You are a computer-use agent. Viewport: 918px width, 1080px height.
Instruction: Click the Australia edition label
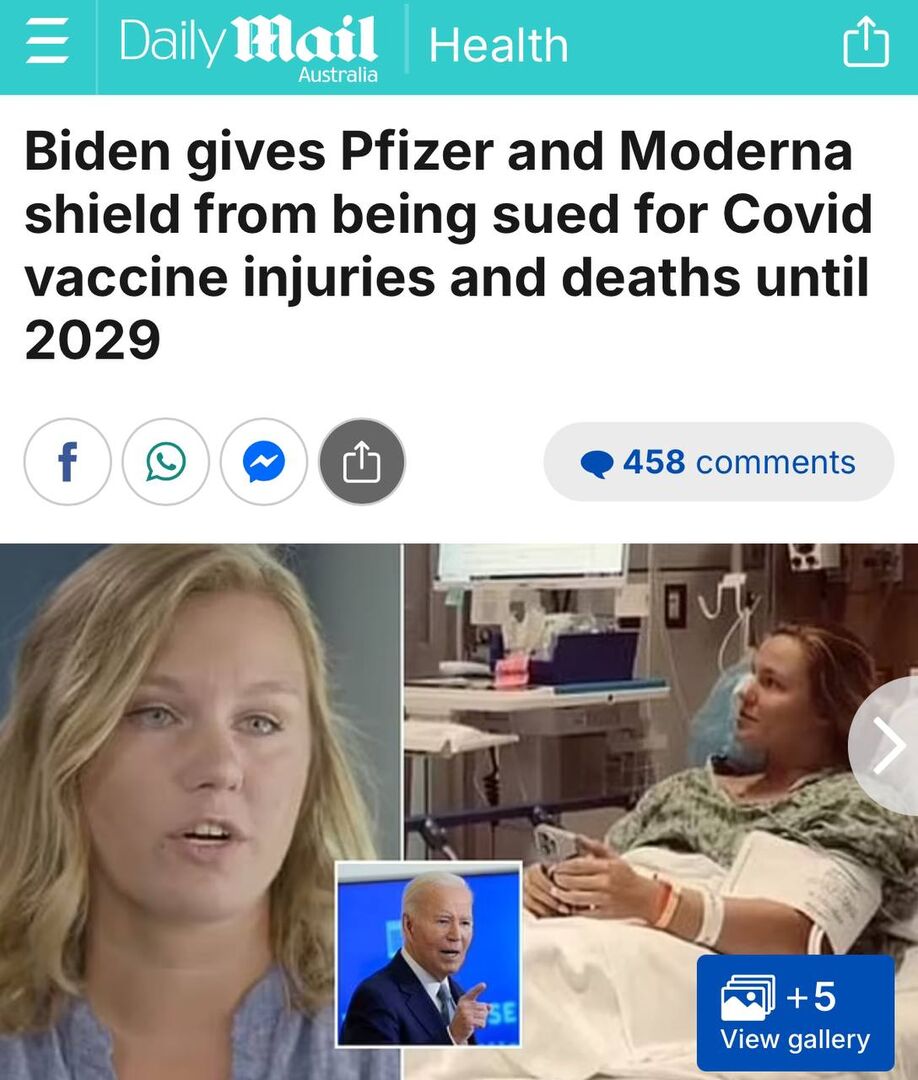337,74
